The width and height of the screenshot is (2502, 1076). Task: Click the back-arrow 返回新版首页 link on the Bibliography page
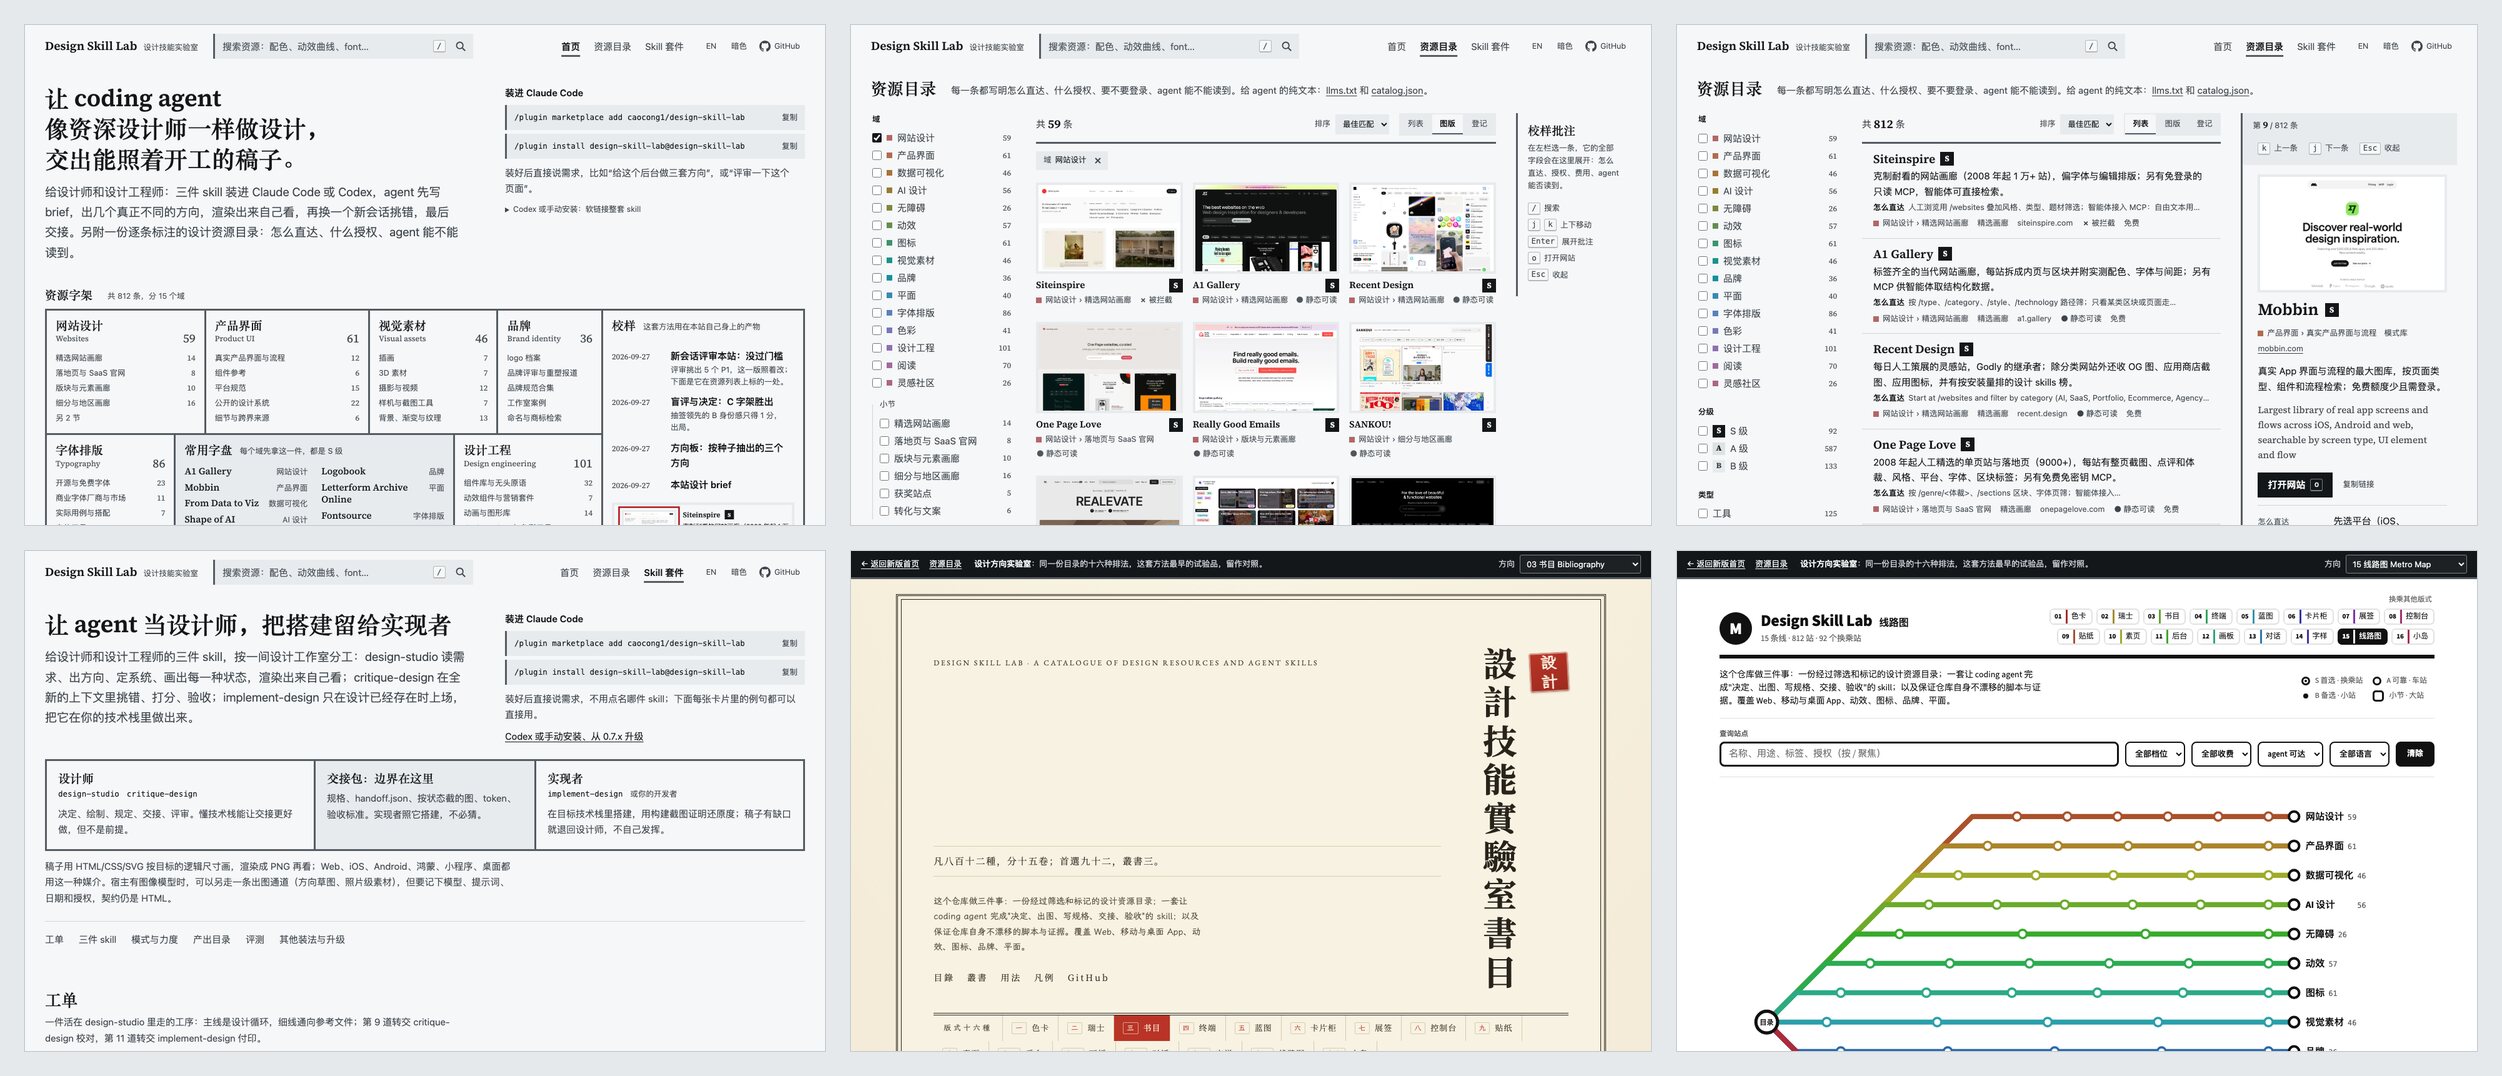click(890, 564)
